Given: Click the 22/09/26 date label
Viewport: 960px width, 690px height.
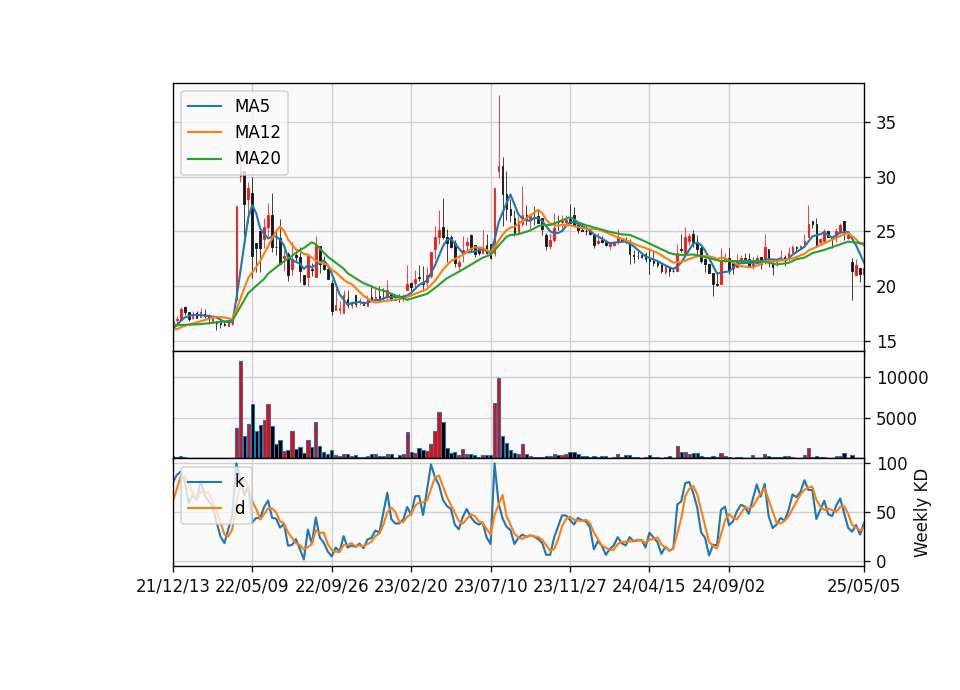Looking at the screenshot, I should pos(332,586).
